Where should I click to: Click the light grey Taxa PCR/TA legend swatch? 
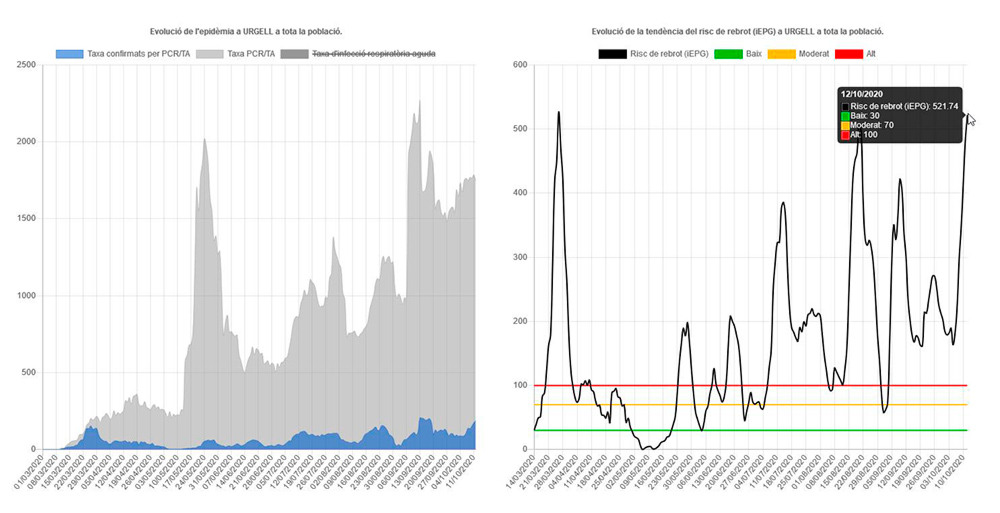[210, 53]
